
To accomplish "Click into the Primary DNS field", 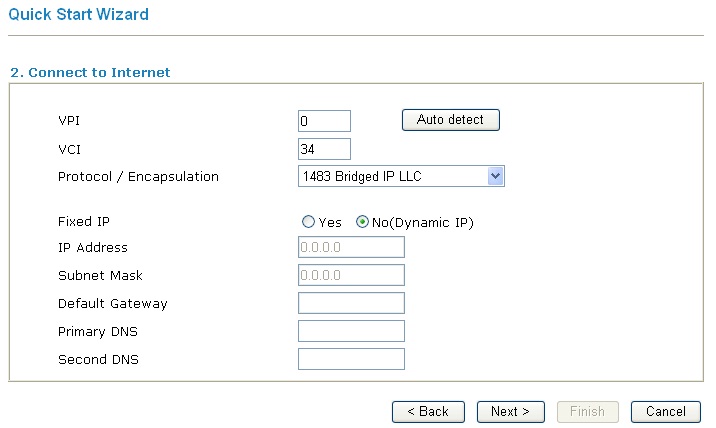I will pos(351,331).
